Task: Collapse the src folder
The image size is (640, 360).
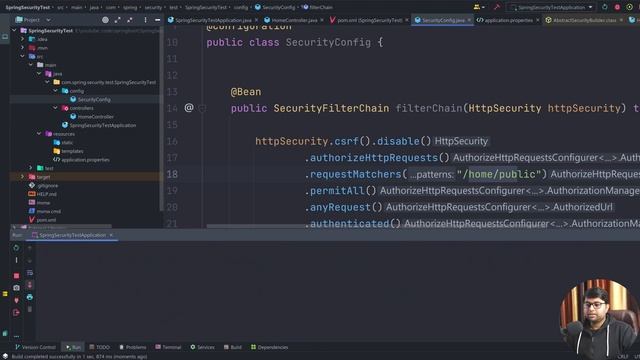Action: (22, 56)
